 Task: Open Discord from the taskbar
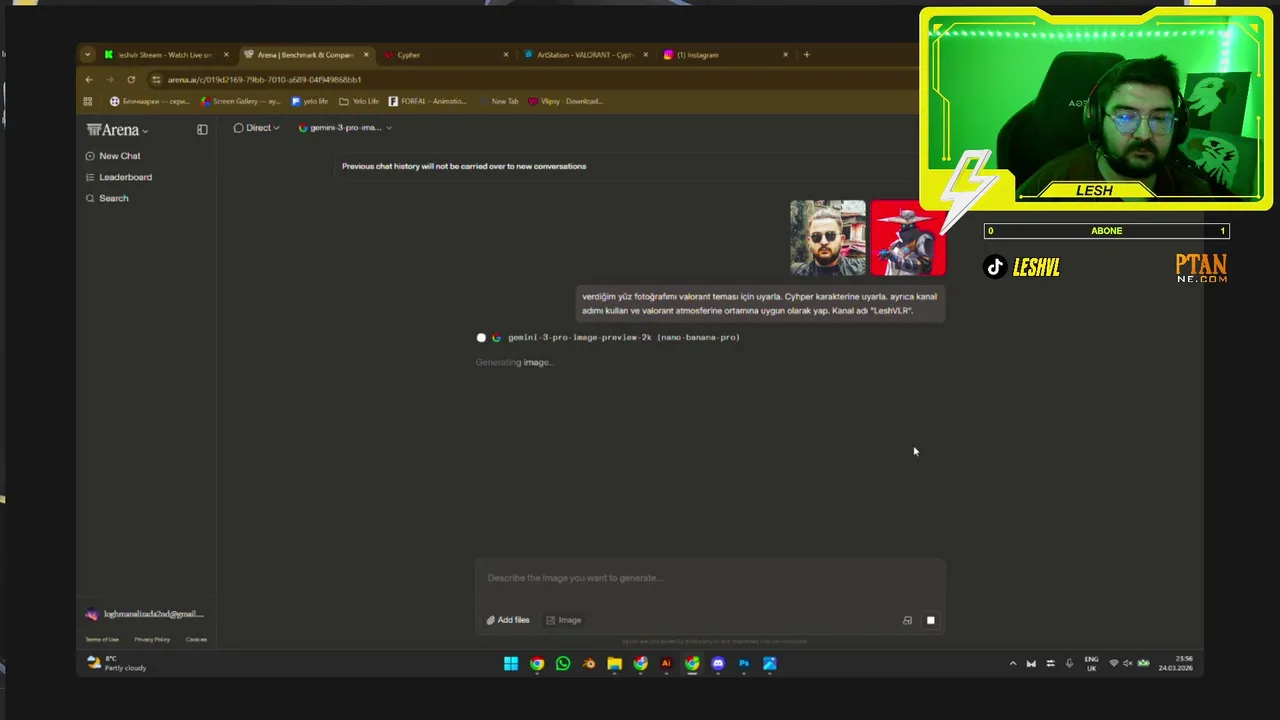718,663
